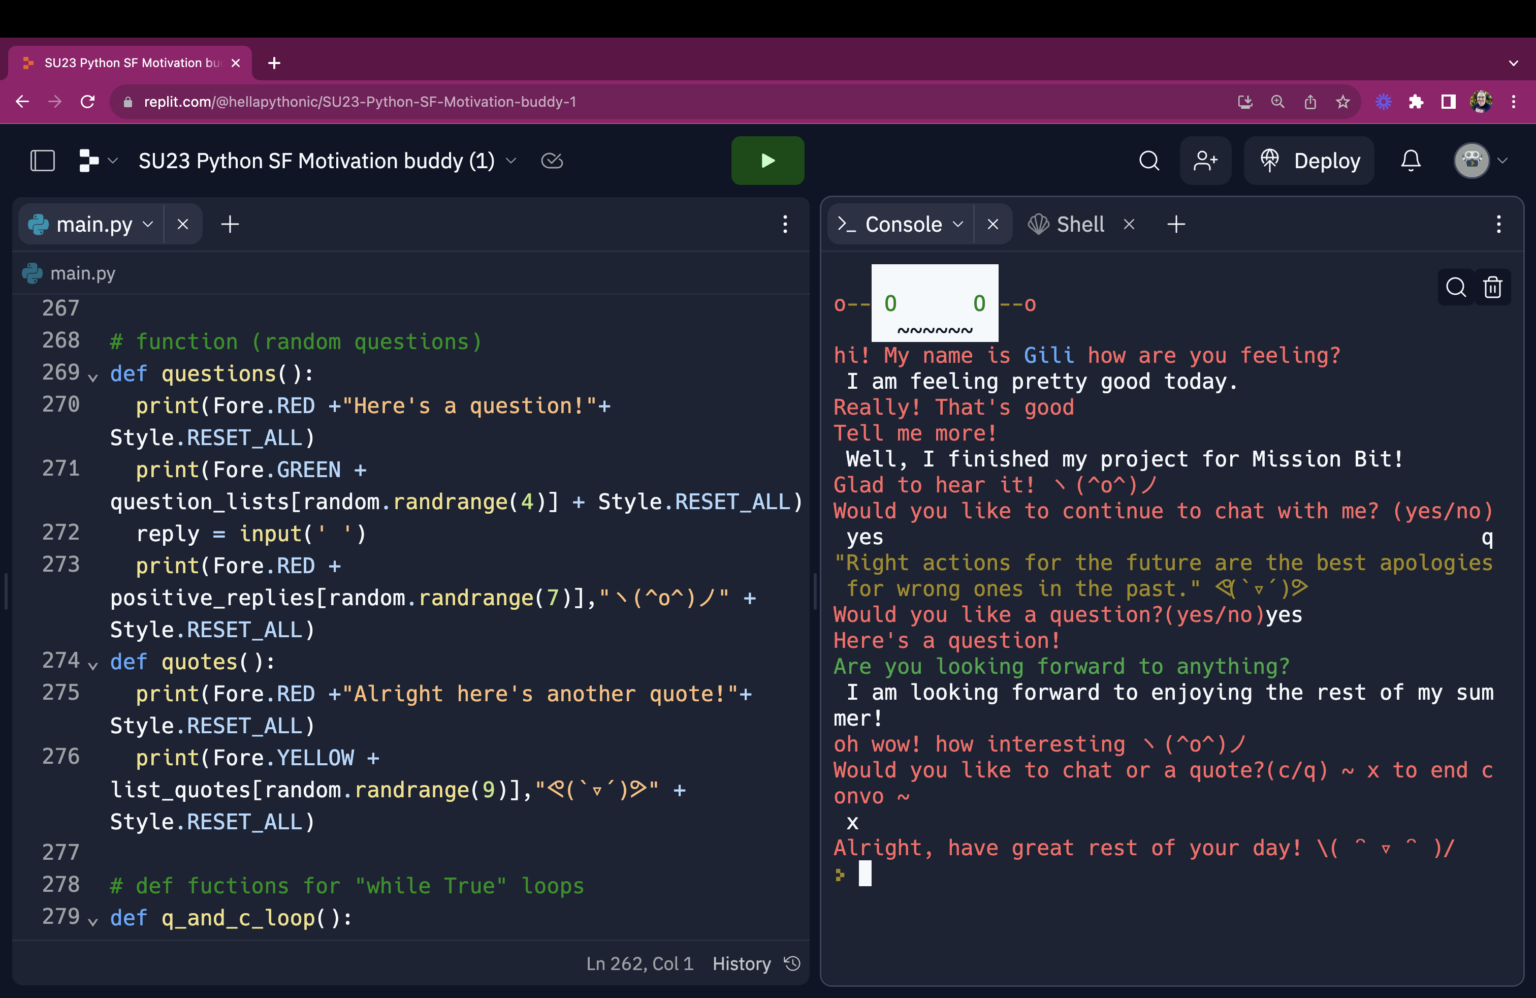Image resolution: width=1536 pixels, height=998 pixels.
Task: Add a new tab in console pane
Action: coord(1176,225)
